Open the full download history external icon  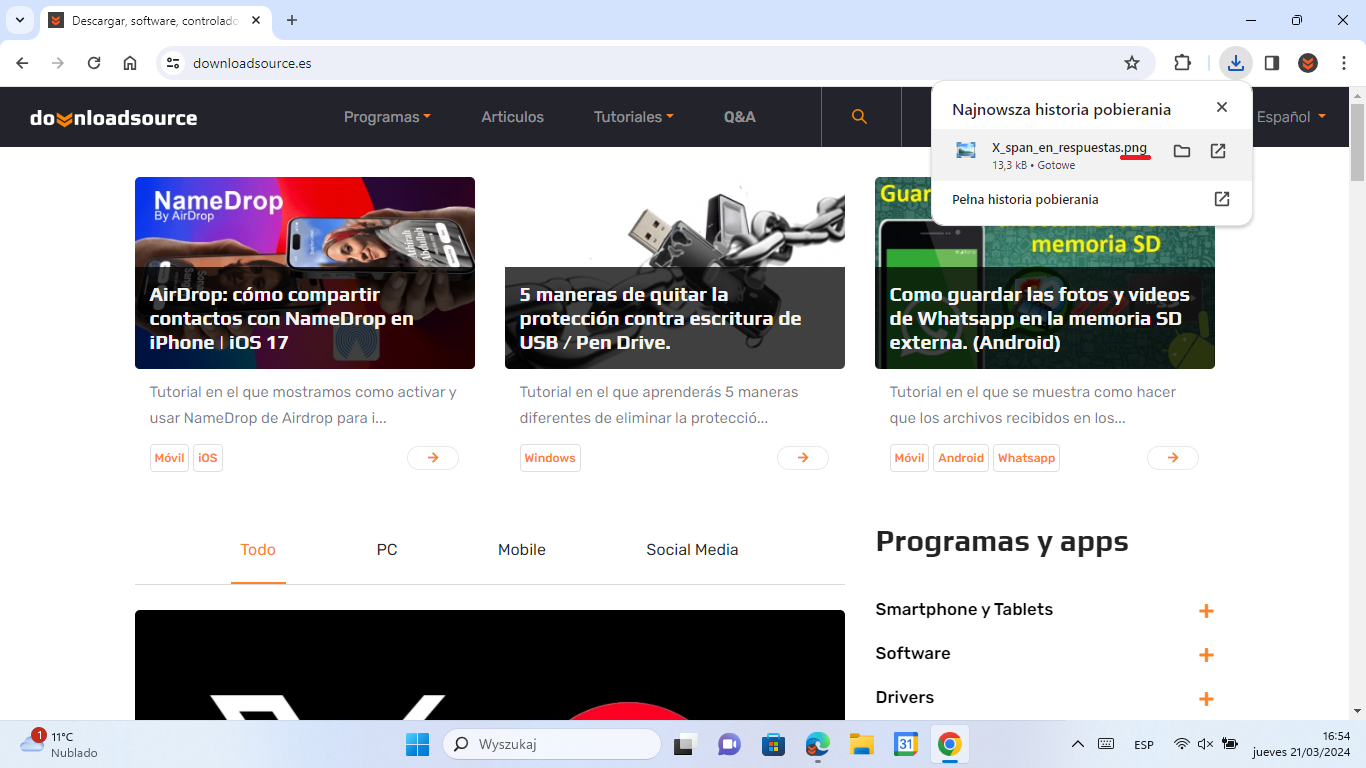click(1222, 199)
